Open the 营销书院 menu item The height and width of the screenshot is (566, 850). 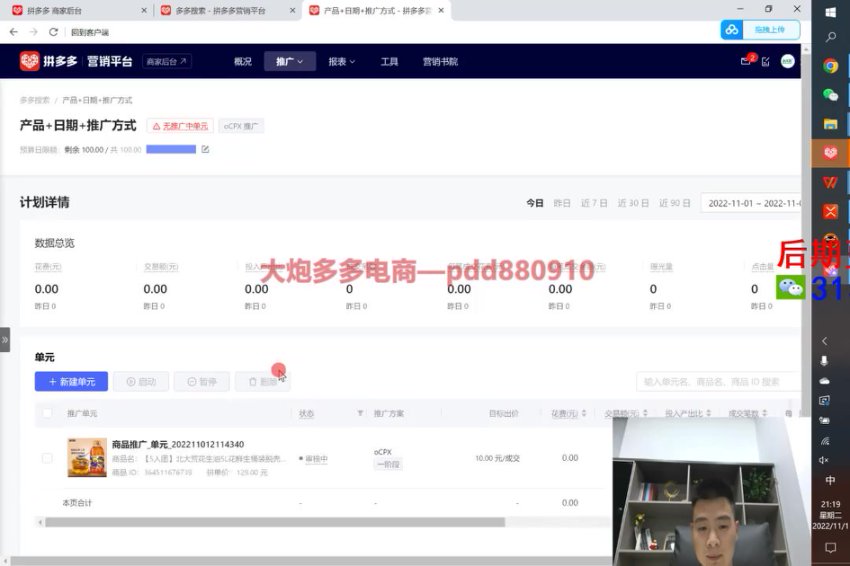tap(440, 61)
